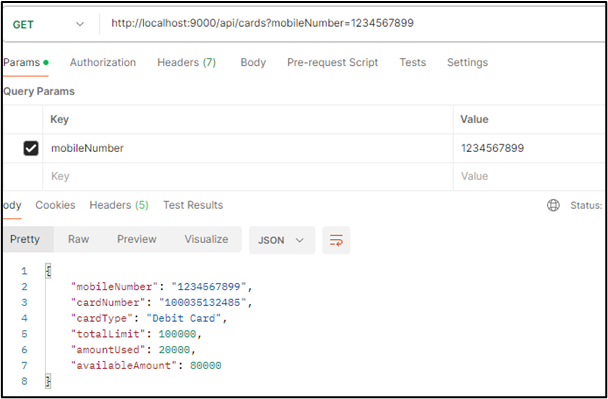The height and width of the screenshot is (399, 608).
Task: Open the JSON format dropdown
Action: coord(282,240)
